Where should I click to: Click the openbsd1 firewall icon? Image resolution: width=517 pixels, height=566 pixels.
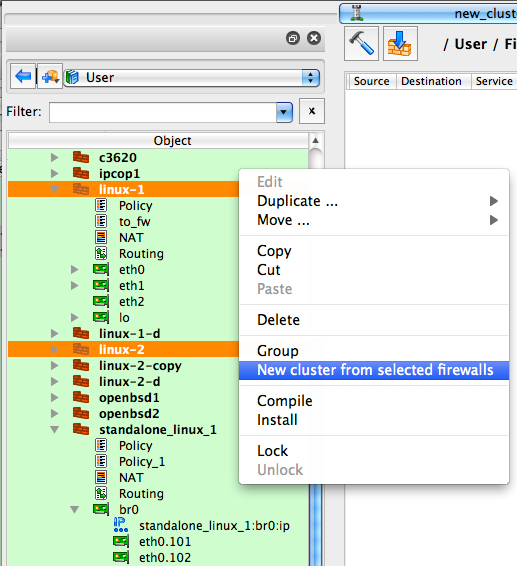(x=81, y=397)
